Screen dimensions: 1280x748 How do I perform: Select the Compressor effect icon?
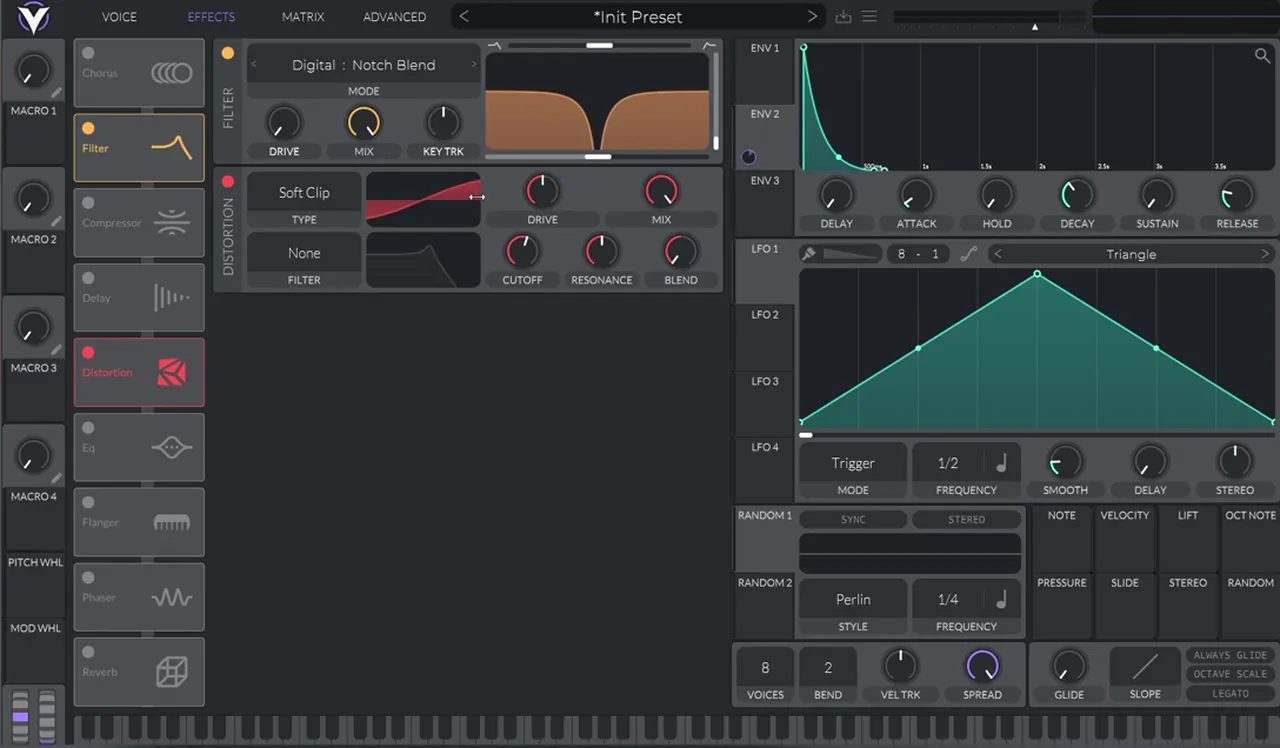point(171,223)
